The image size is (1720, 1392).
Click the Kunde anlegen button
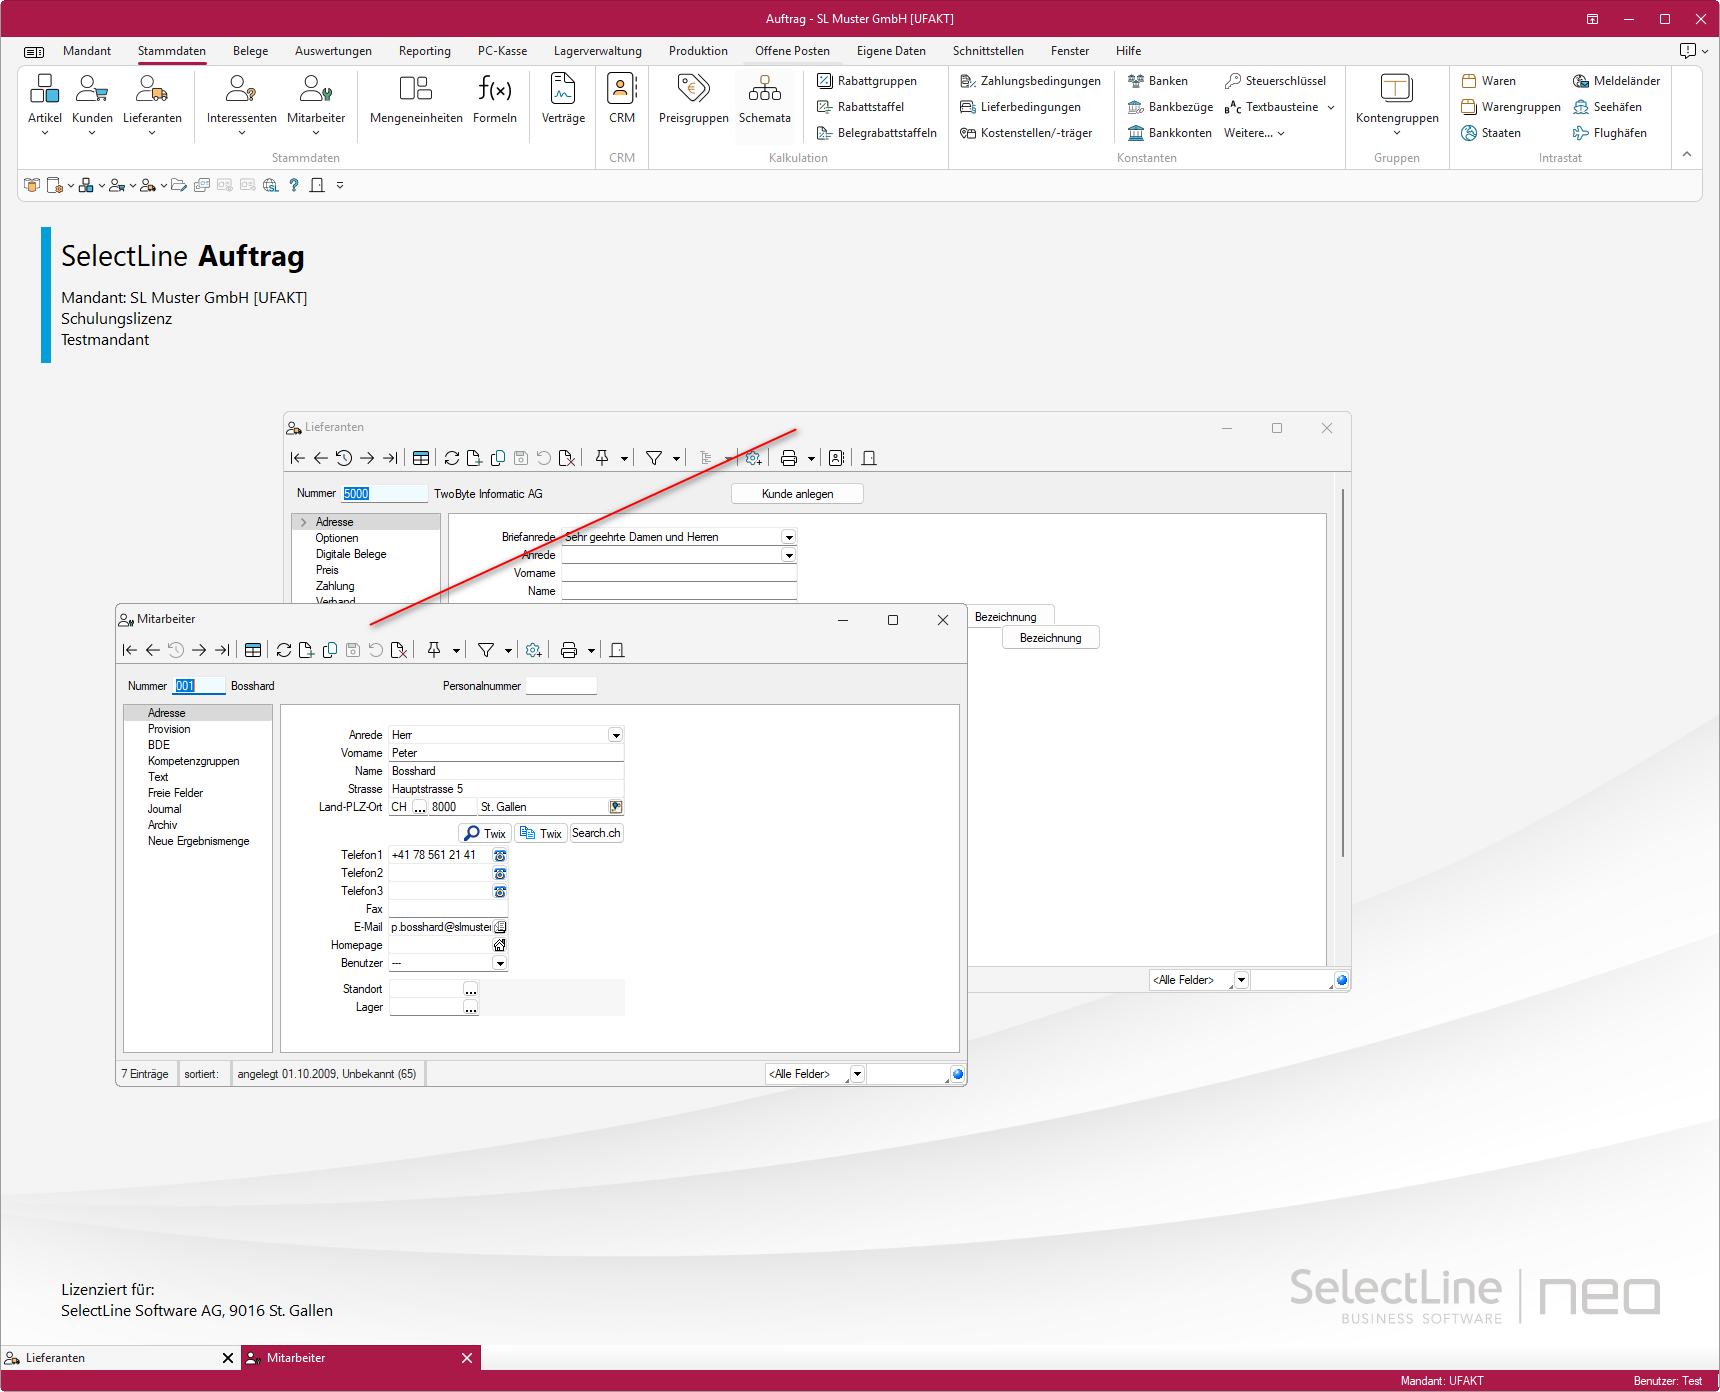(x=797, y=494)
